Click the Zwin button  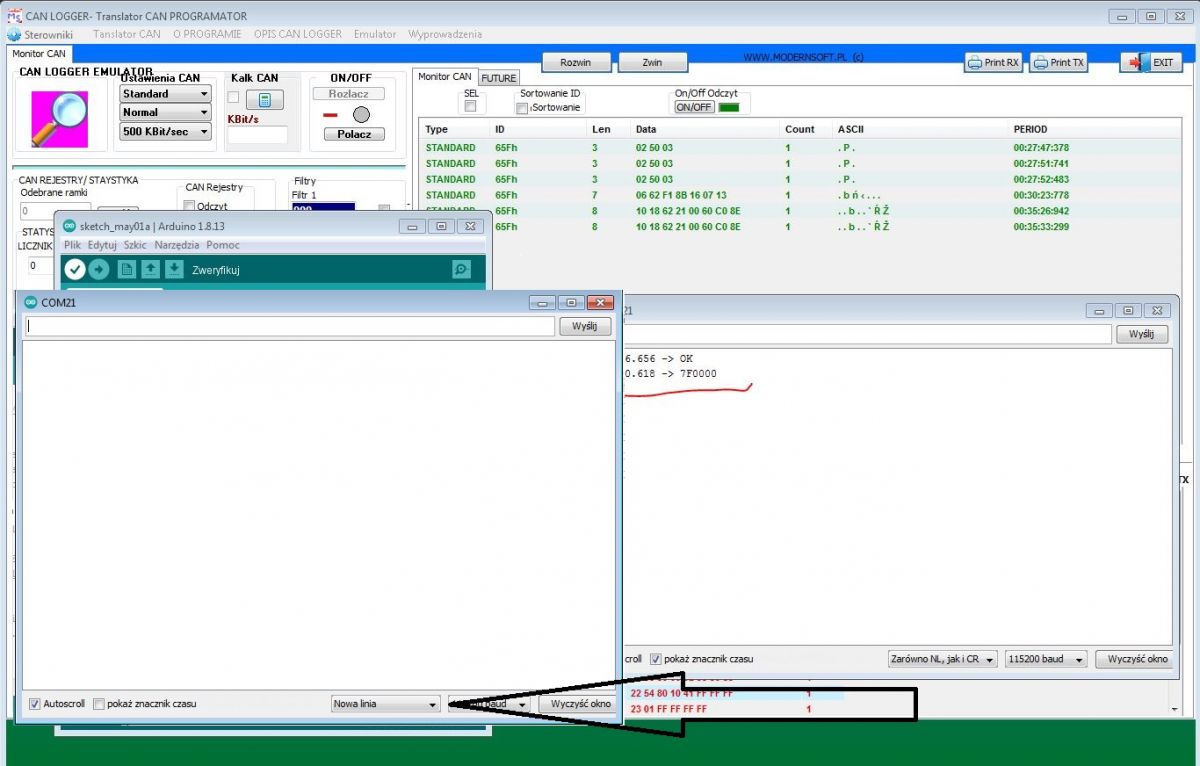point(653,62)
